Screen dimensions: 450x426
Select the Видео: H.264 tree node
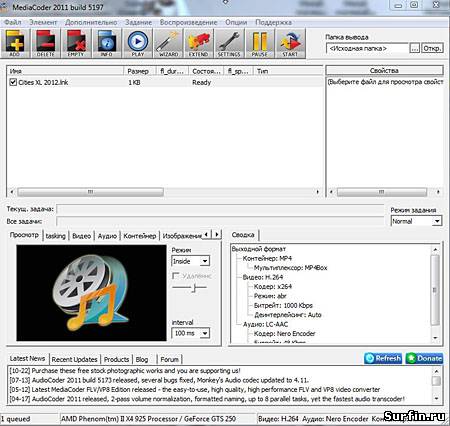263,277
